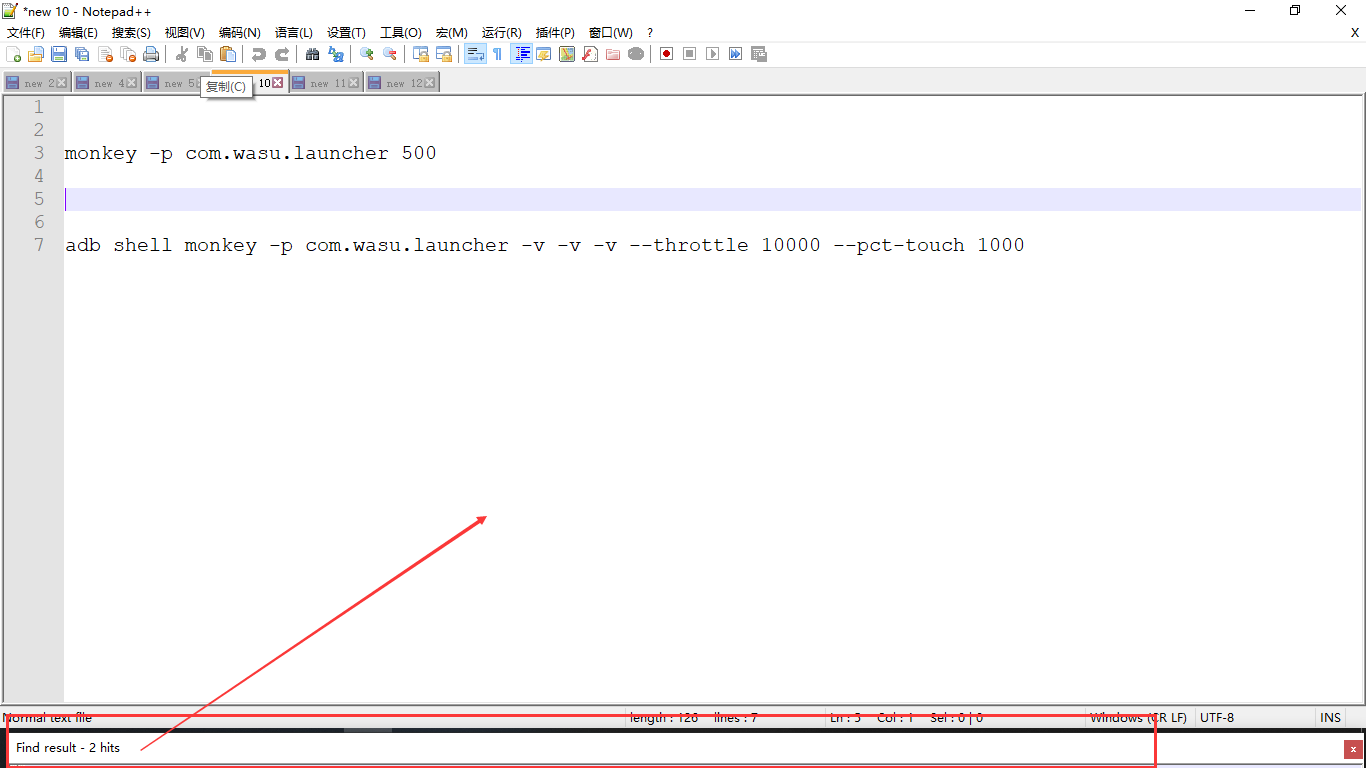The width and height of the screenshot is (1366, 768).
Task: Open the 语言(L) menu
Action: point(293,32)
